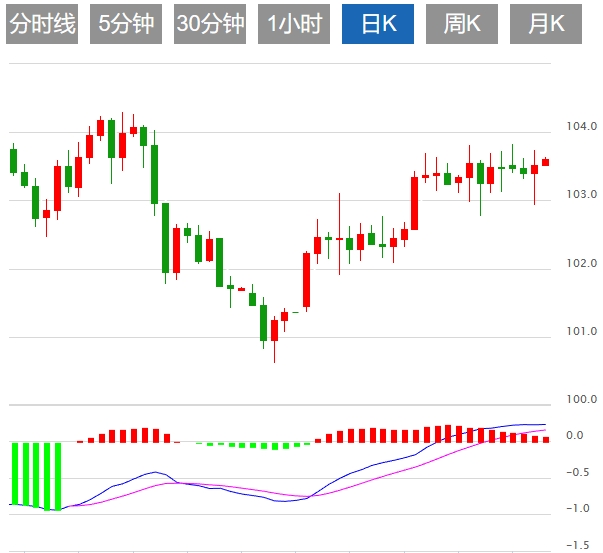This screenshot has width=603, height=553.
Task: Click the highlighted 日K tab
Action: tap(378, 25)
